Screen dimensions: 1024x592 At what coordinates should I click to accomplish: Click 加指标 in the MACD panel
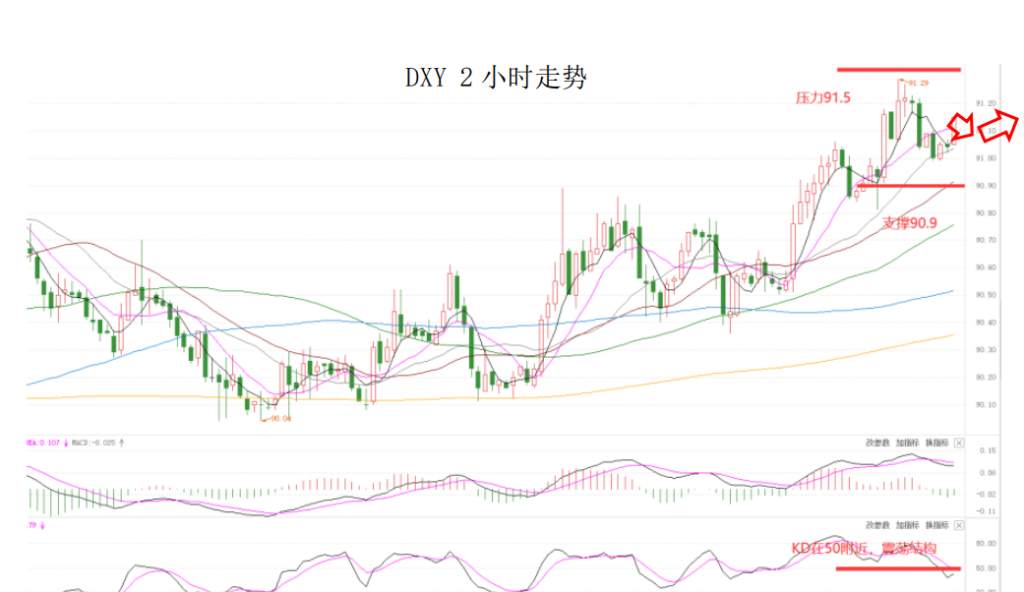pos(907,443)
